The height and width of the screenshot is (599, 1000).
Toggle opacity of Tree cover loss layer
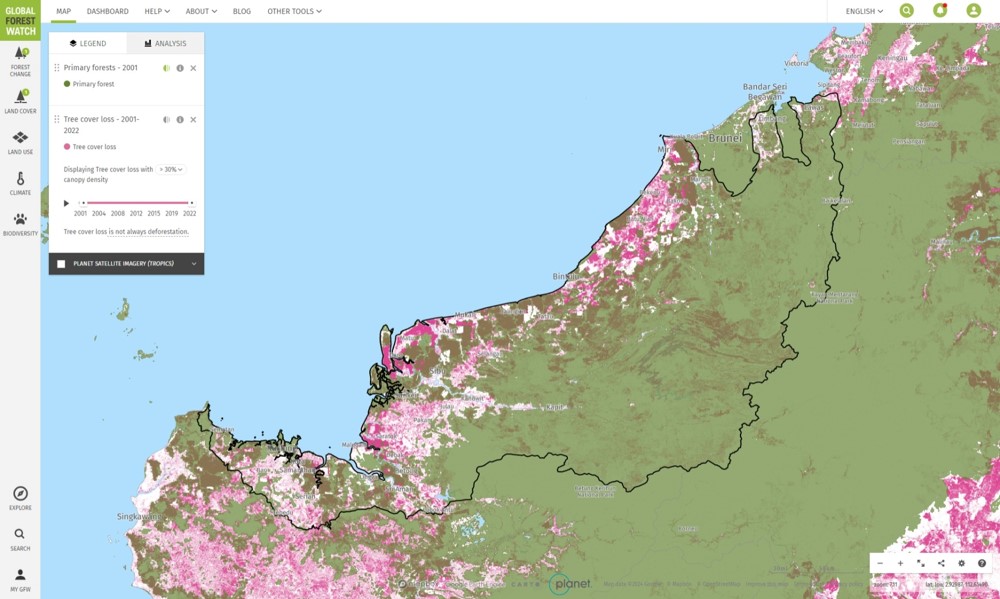click(x=167, y=119)
